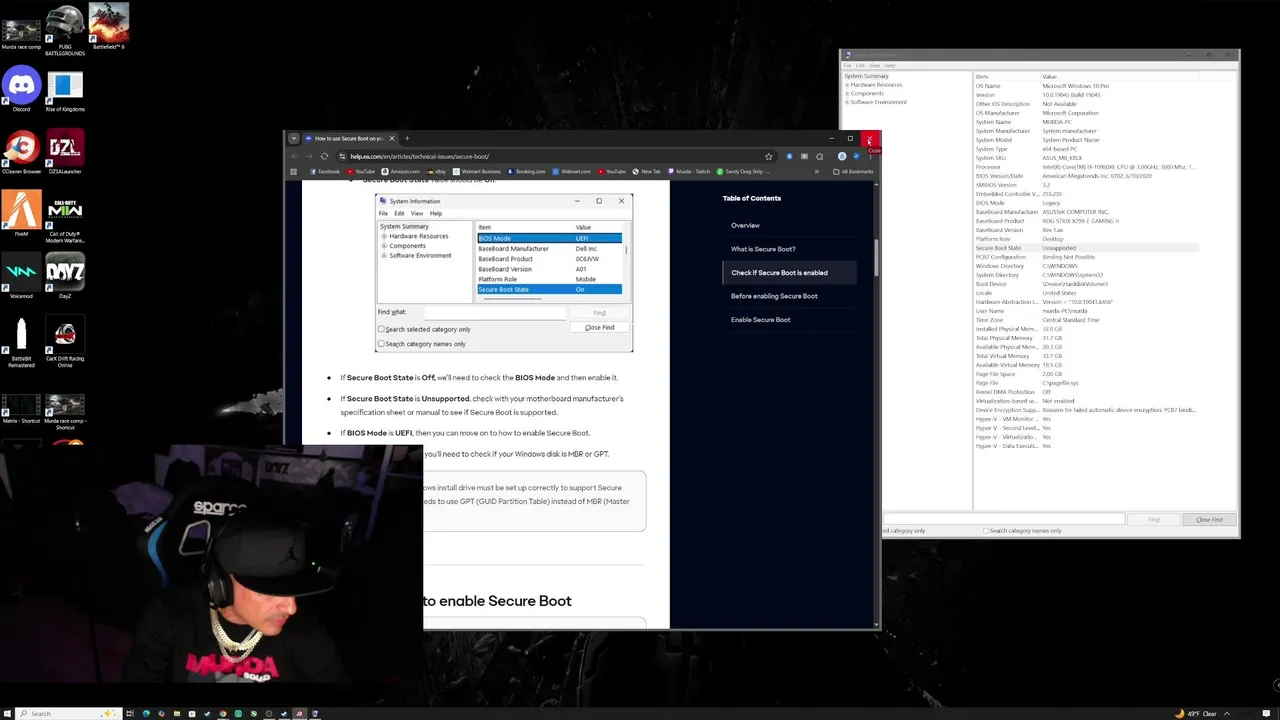Select the Discord desktop icon
This screenshot has width=1280, height=720.
21,89
